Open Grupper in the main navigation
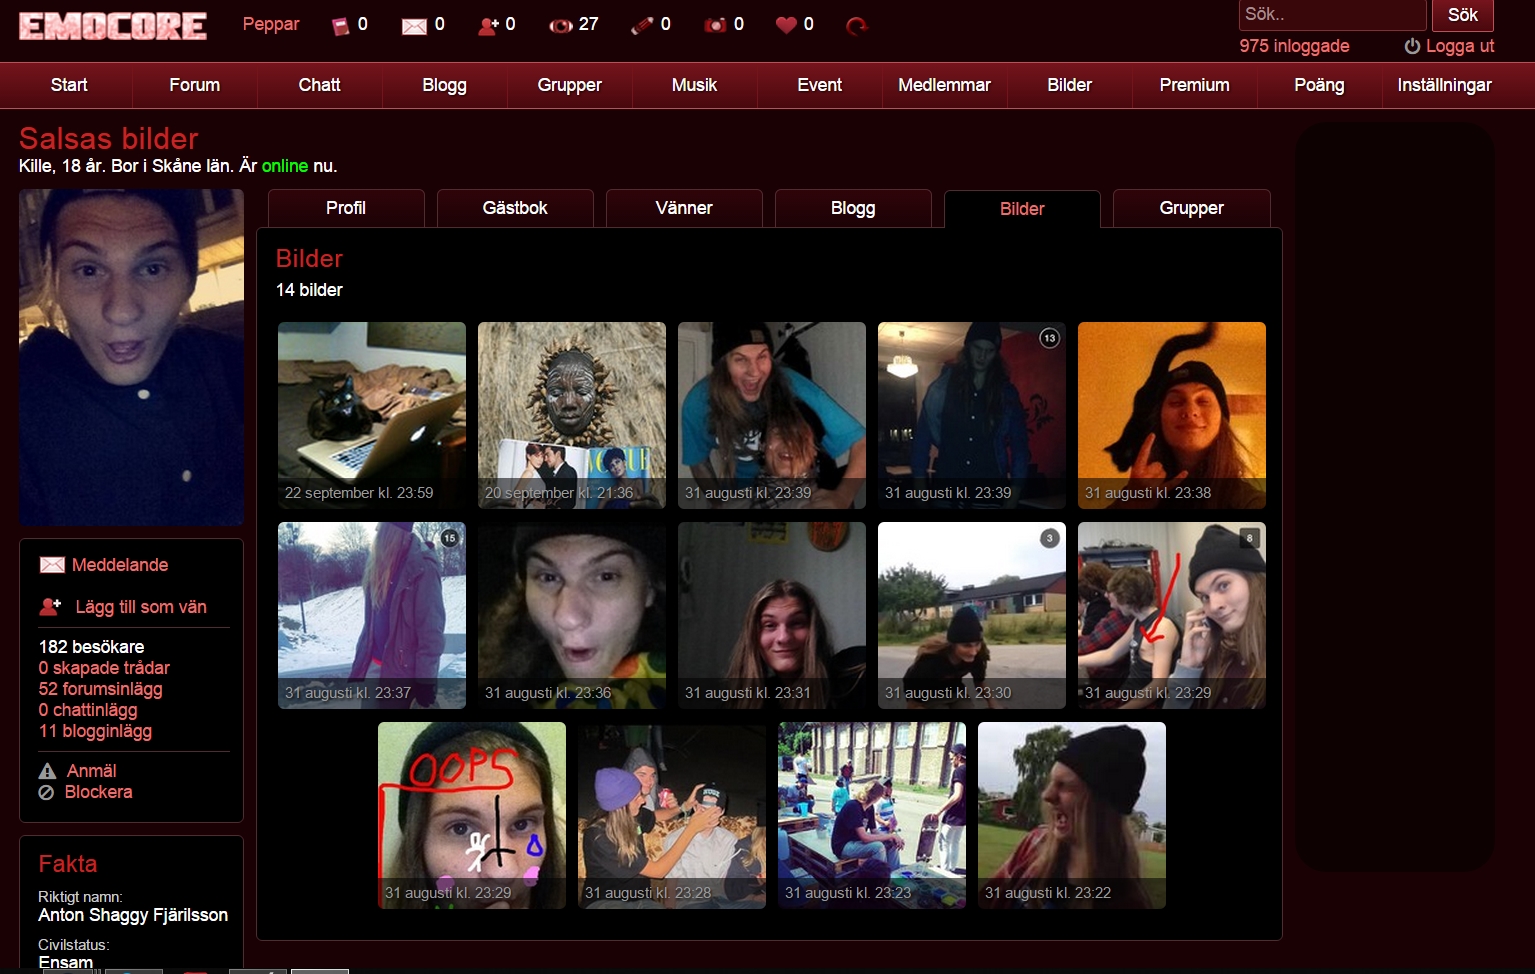The height and width of the screenshot is (974, 1535). click(570, 85)
